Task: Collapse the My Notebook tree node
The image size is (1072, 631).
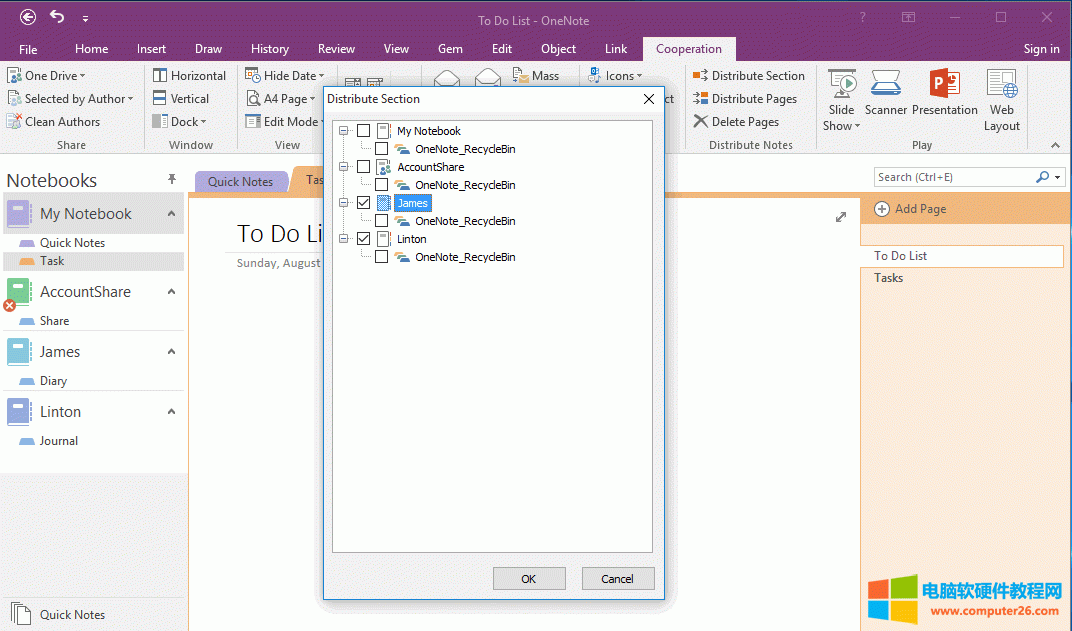Action: point(345,131)
